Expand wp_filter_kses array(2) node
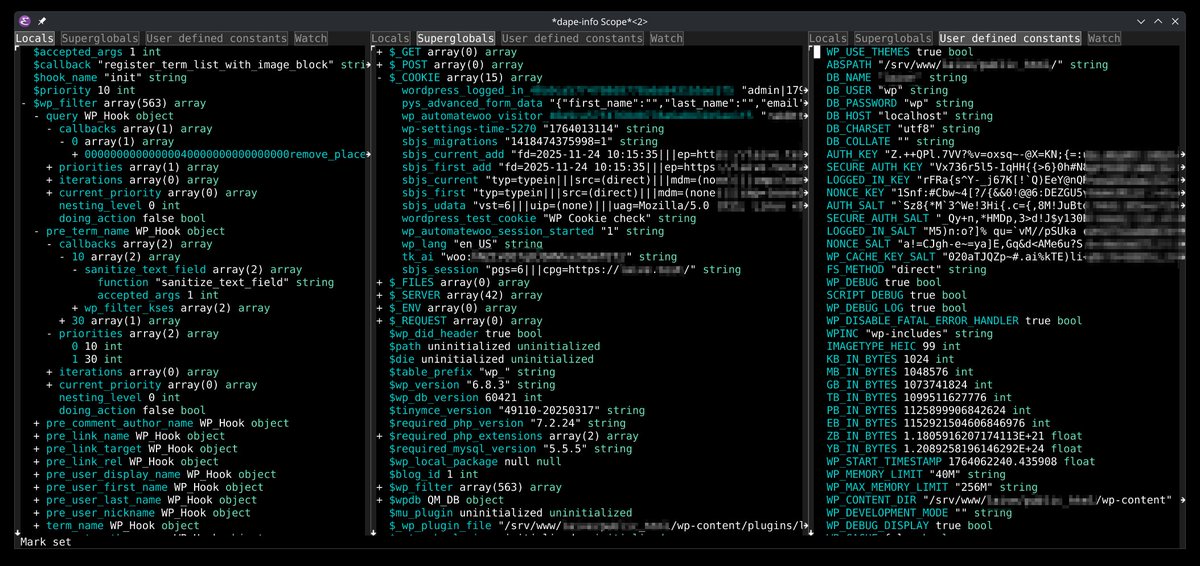 [x=75, y=308]
